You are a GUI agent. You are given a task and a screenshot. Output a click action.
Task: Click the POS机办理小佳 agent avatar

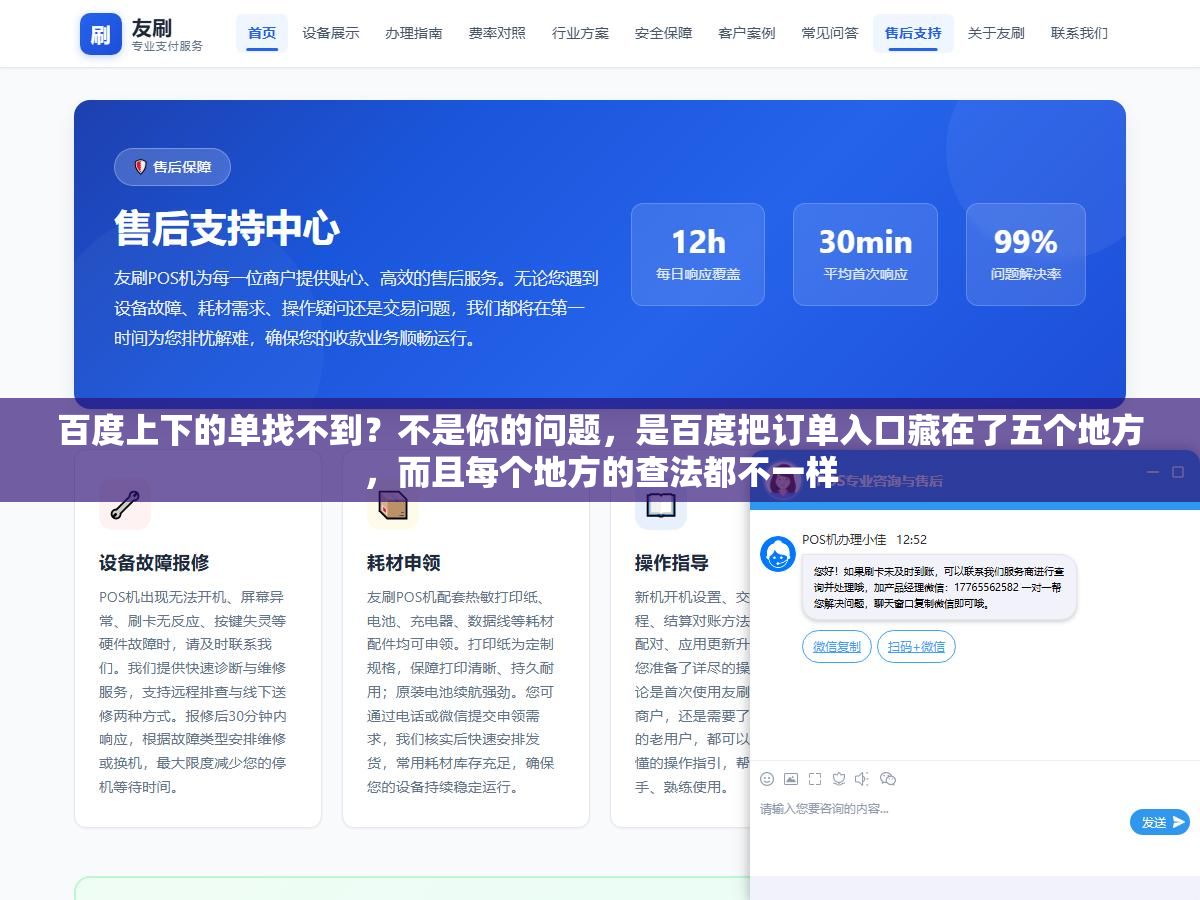778,554
